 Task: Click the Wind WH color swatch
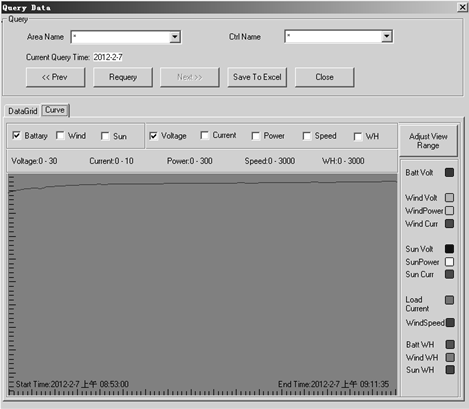pos(450,357)
